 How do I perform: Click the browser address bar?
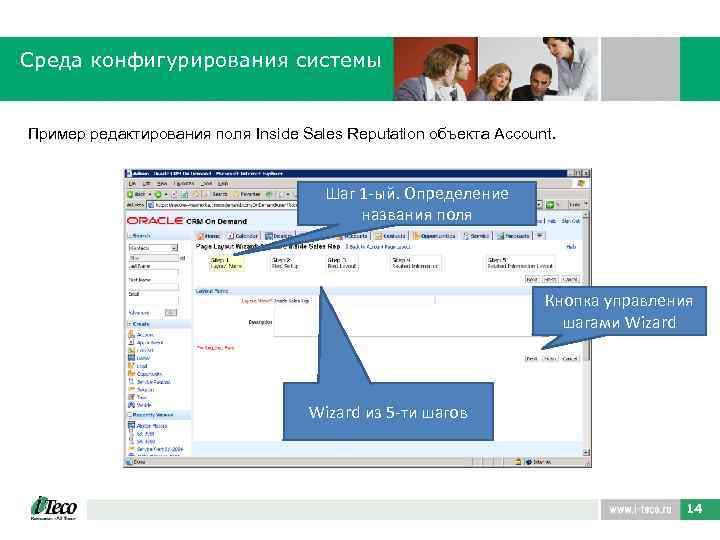[223, 205]
